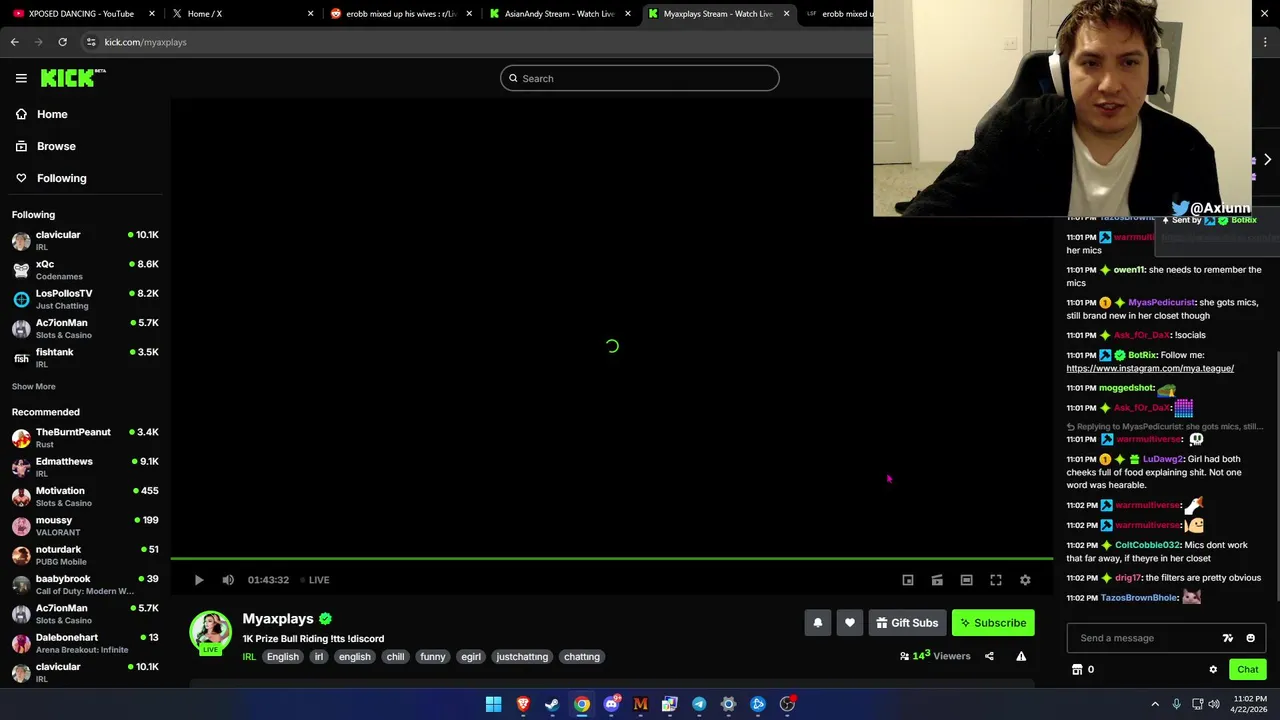
Task: Click the Kick logo
Action: pyautogui.click(x=73, y=78)
